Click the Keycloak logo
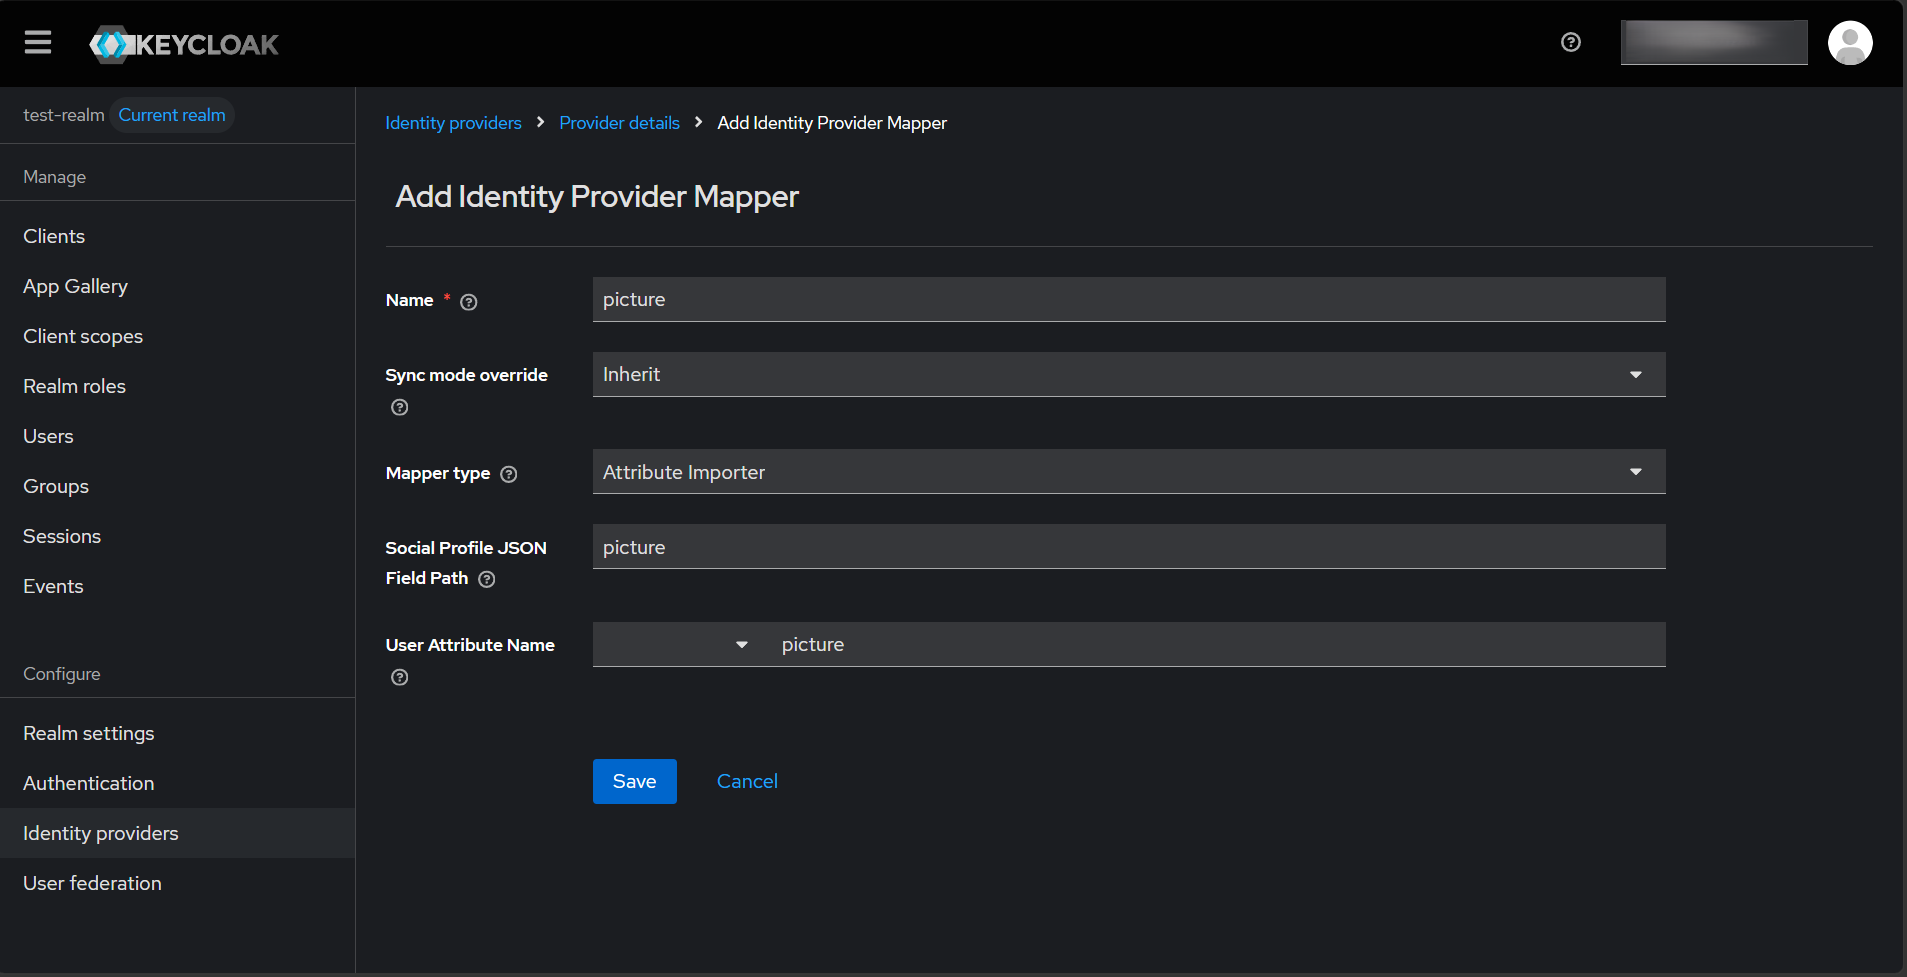Screen dimensions: 1907x977 [184, 44]
